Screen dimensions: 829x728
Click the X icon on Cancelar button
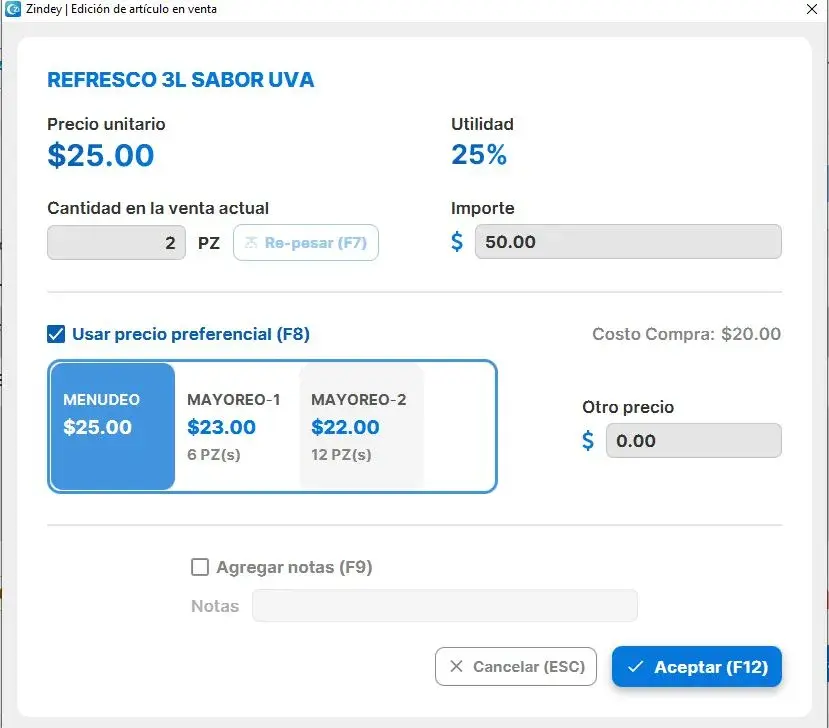(456, 667)
